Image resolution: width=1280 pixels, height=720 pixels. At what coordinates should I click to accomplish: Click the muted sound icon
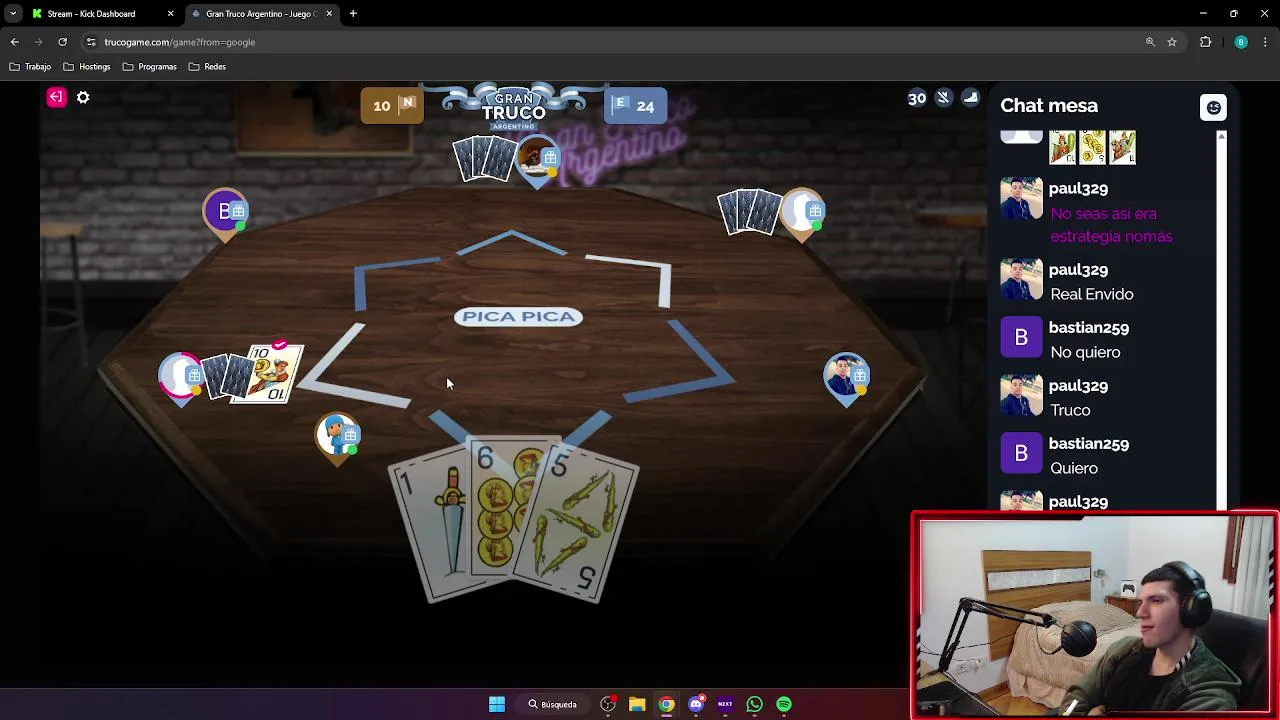pyautogui.click(x=943, y=97)
